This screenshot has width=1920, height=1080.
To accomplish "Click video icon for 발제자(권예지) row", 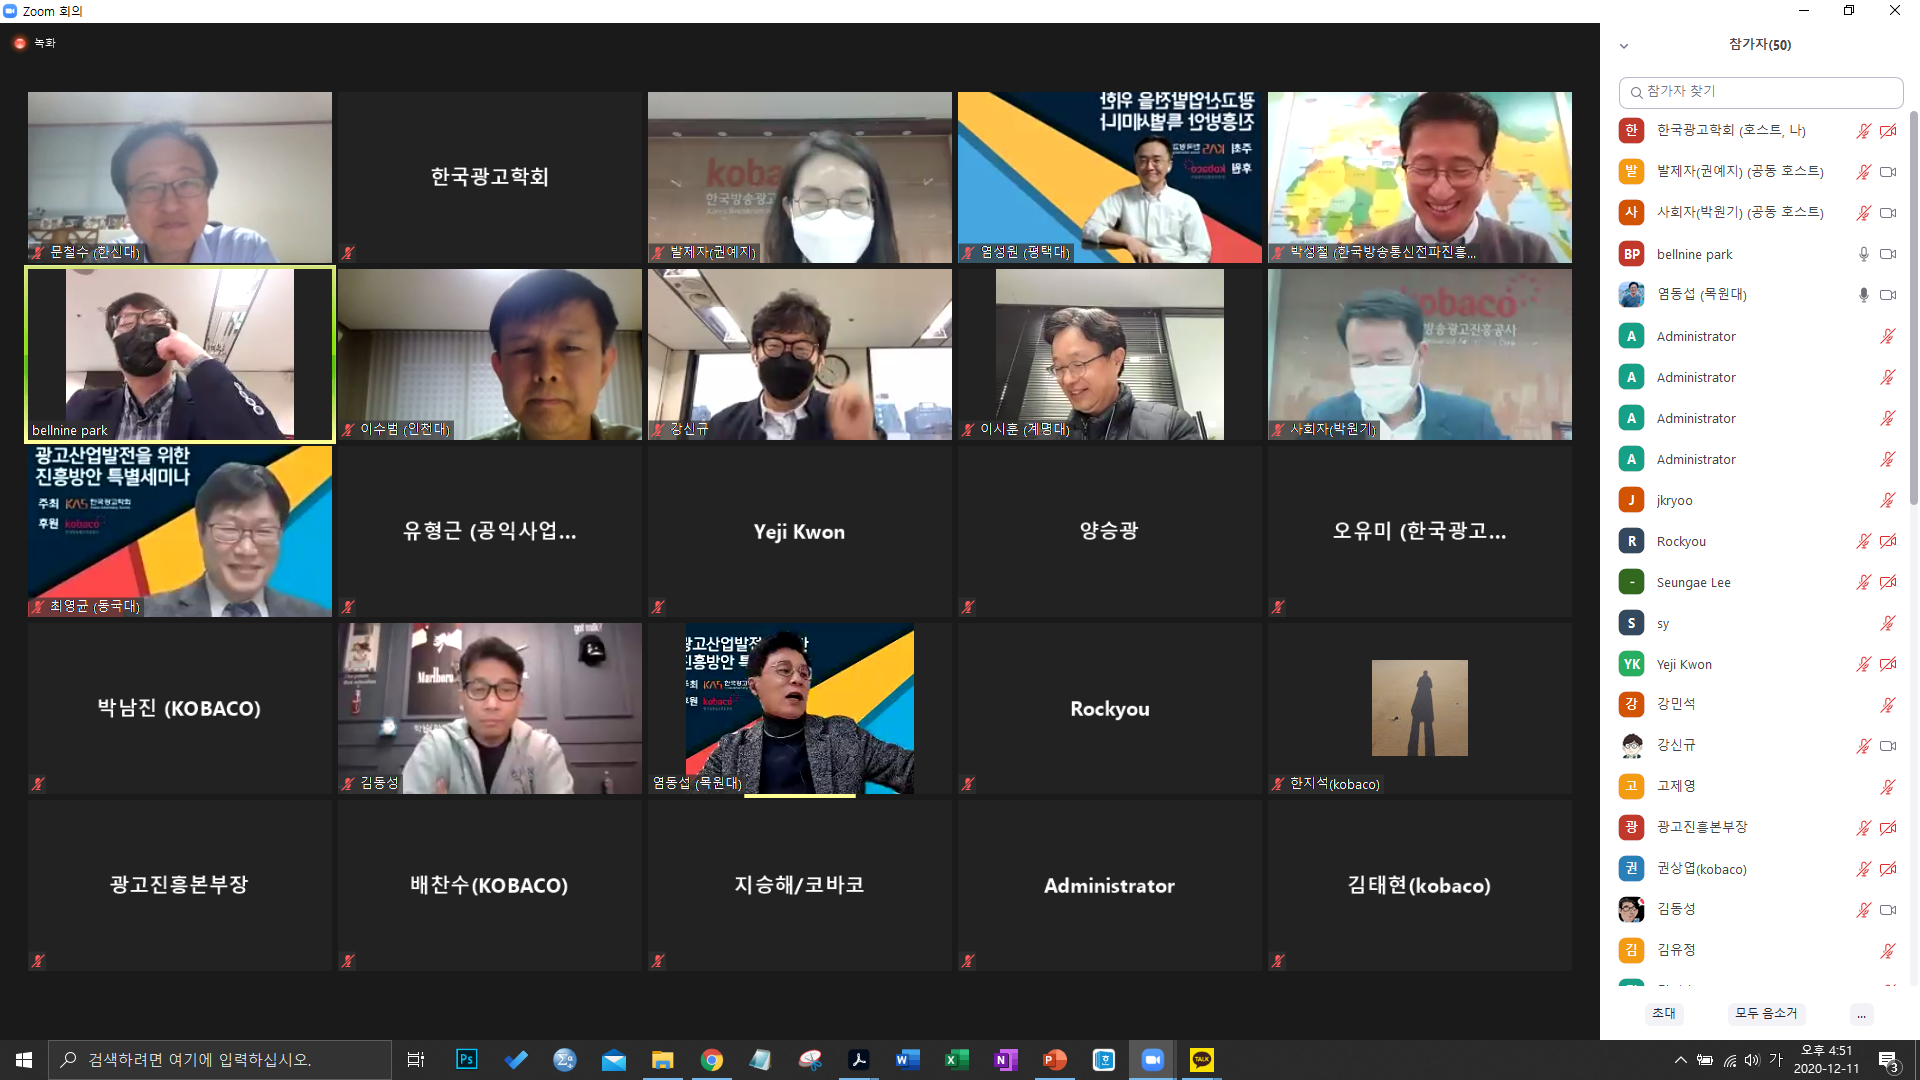I will point(1888,172).
